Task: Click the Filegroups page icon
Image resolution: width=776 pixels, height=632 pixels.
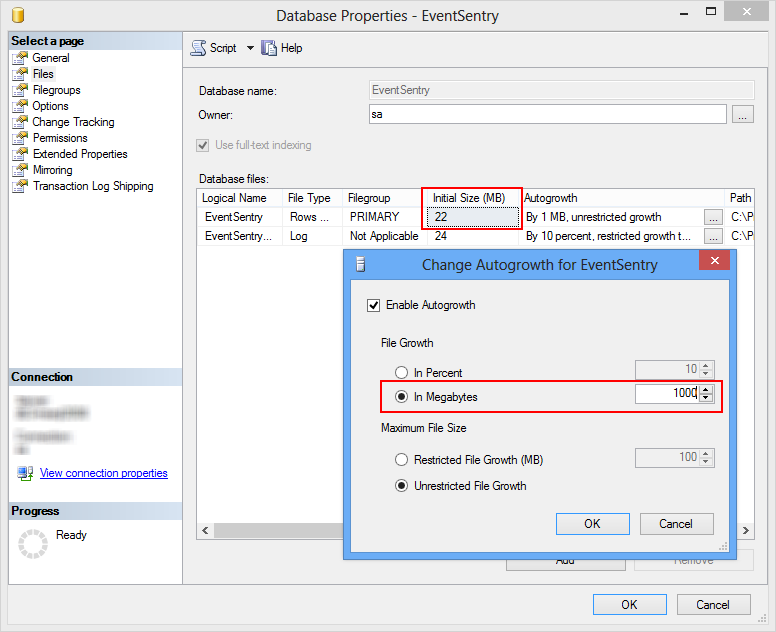Action: tap(20, 90)
